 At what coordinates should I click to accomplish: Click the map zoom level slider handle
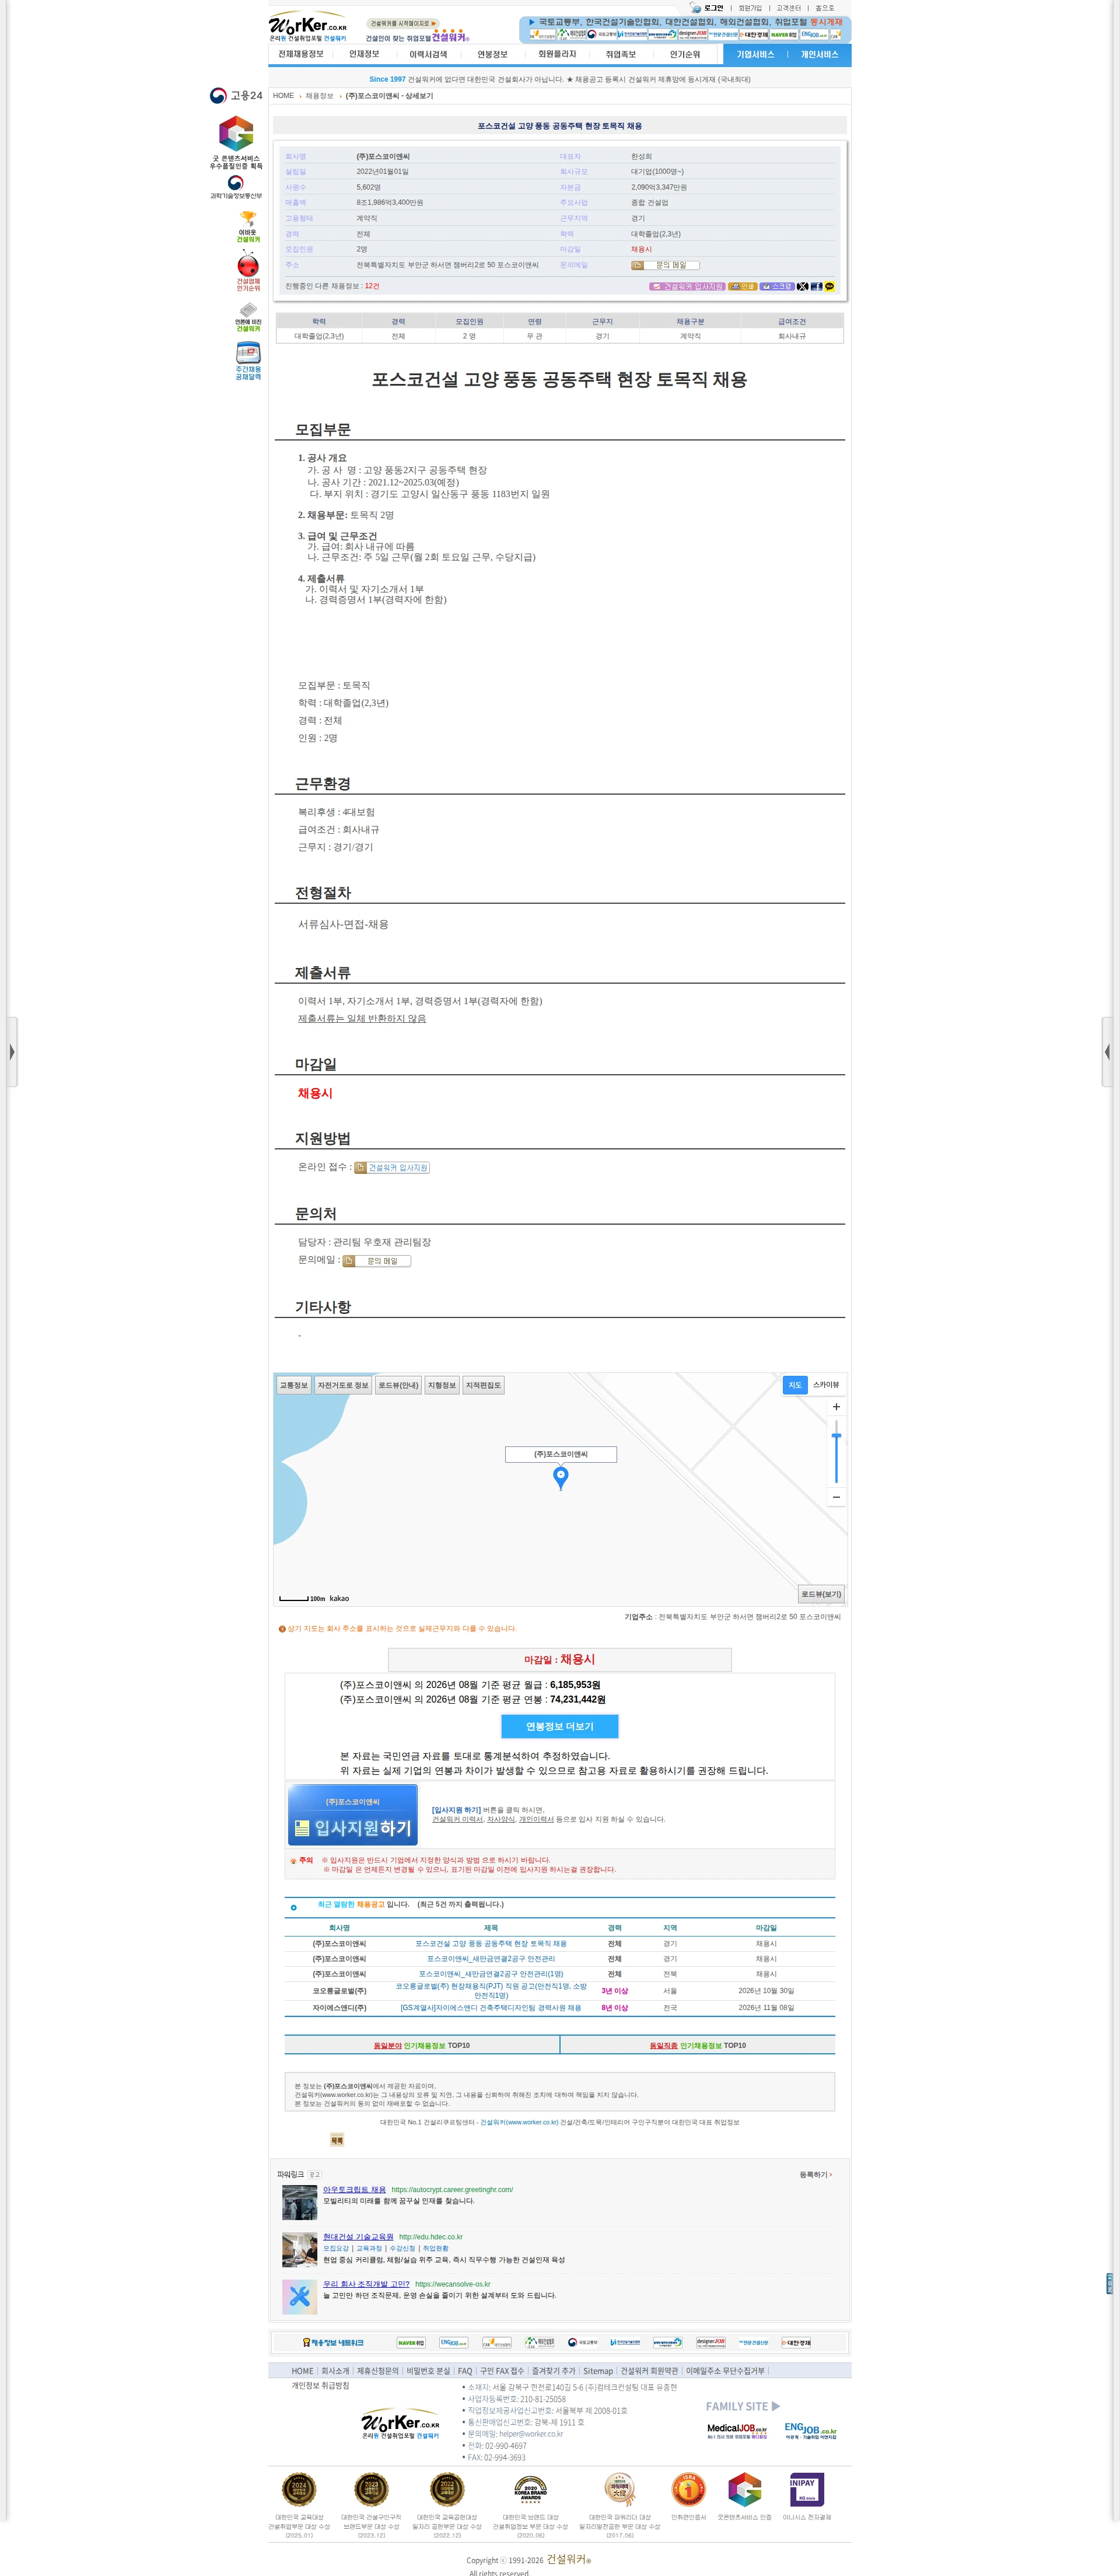tap(836, 1436)
